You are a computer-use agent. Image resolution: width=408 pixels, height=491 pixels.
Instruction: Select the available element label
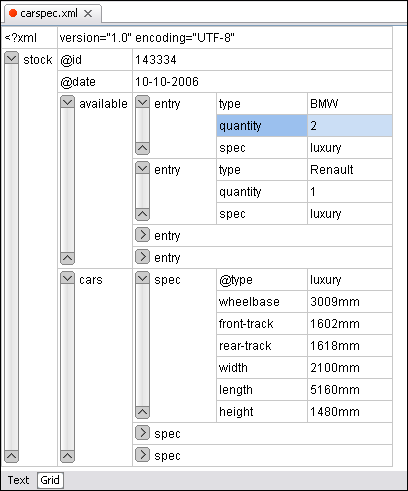103,104
